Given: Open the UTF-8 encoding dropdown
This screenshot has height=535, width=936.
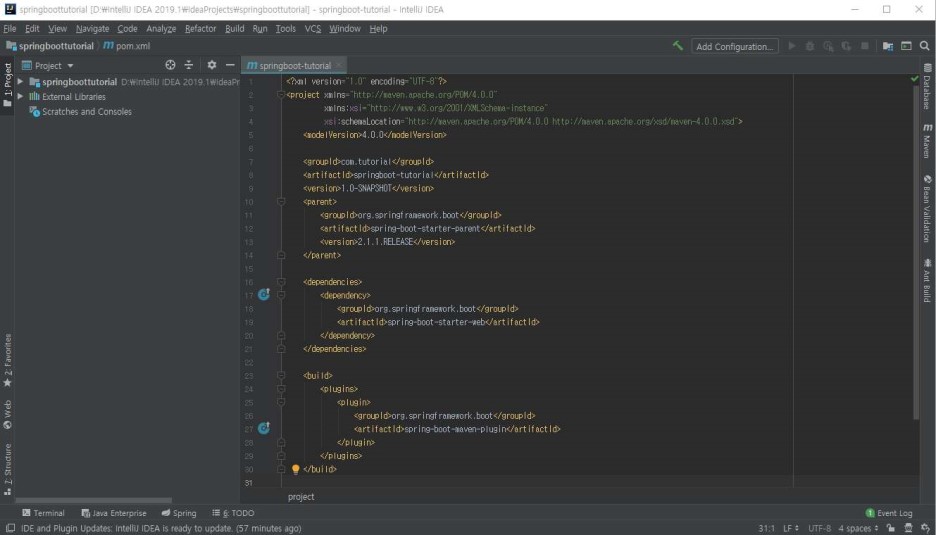Looking at the screenshot, I should coord(820,528).
